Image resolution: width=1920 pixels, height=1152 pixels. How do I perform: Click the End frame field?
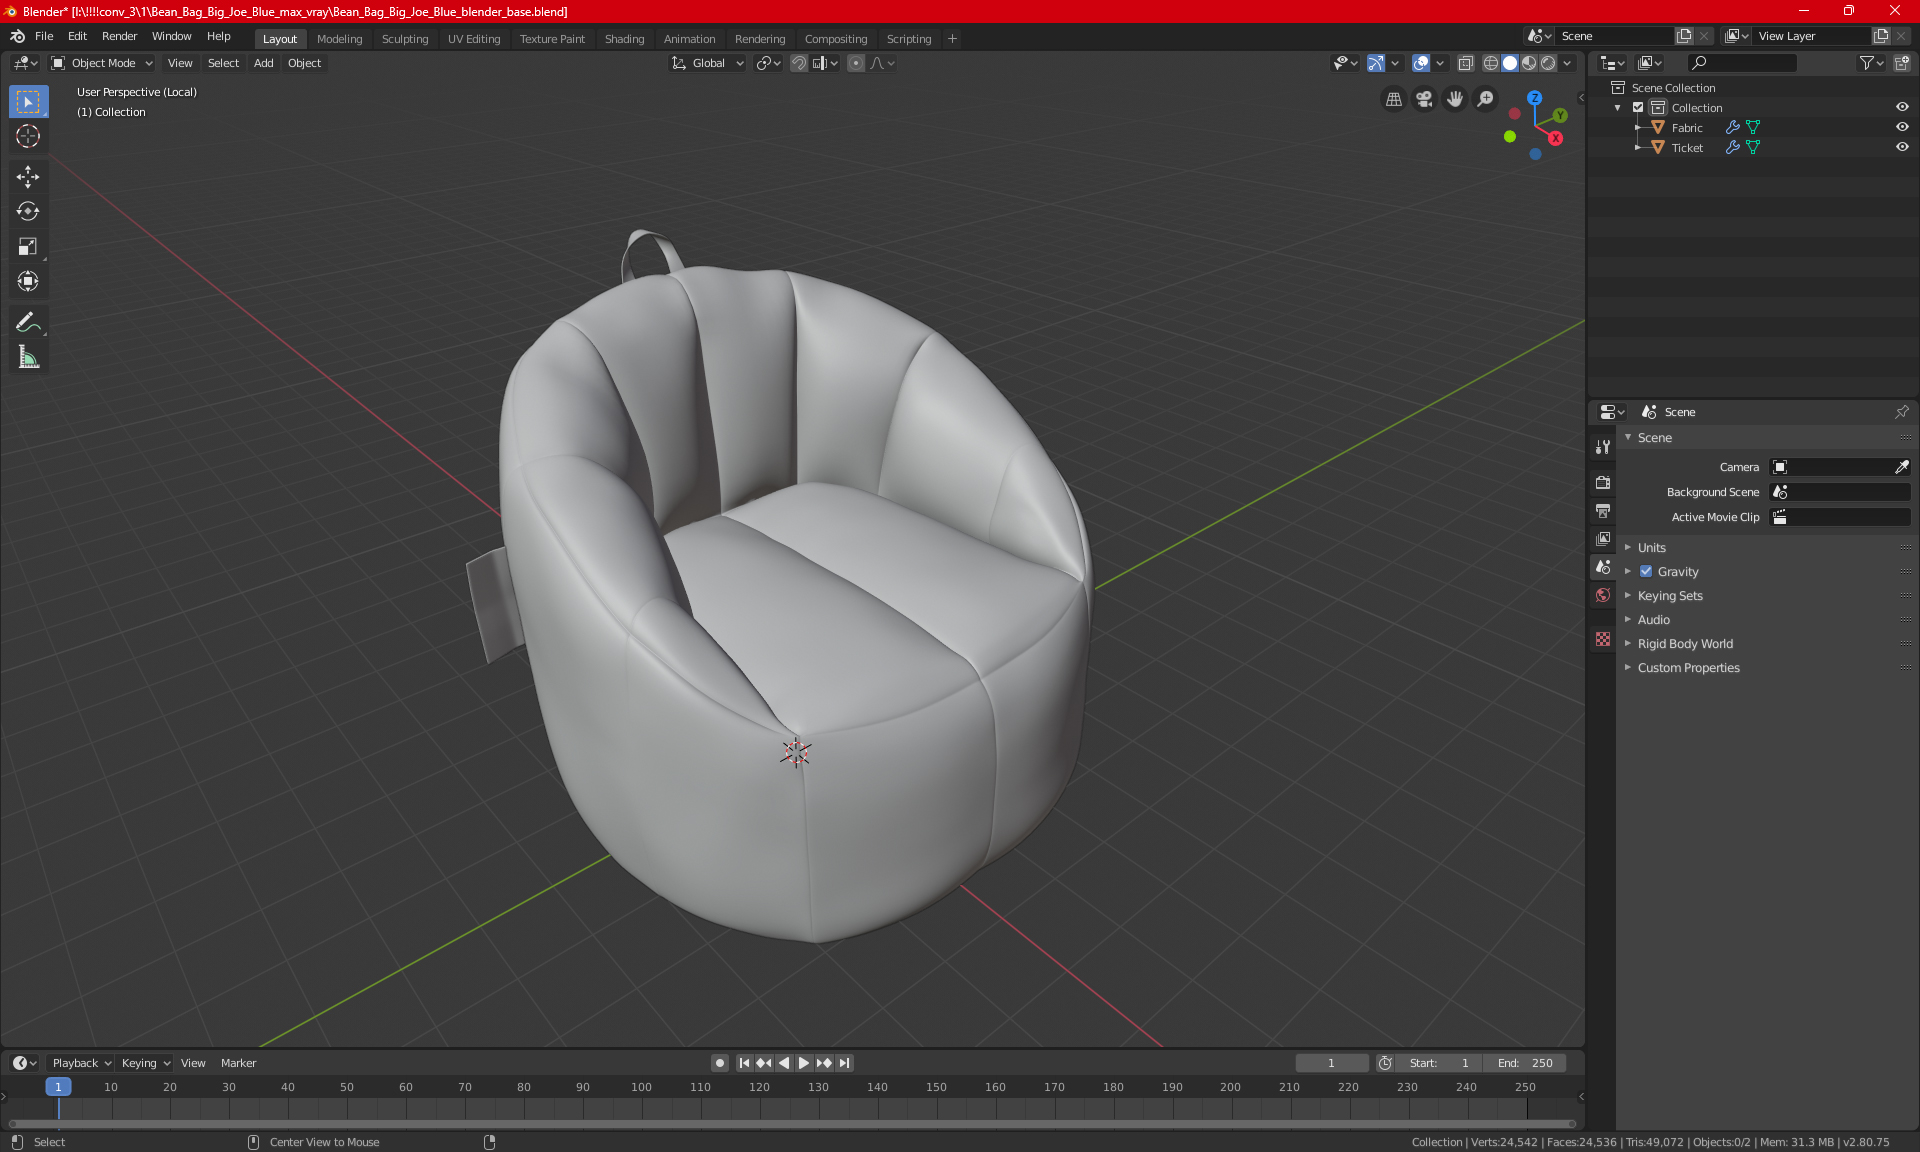(x=1525, y=1063)
